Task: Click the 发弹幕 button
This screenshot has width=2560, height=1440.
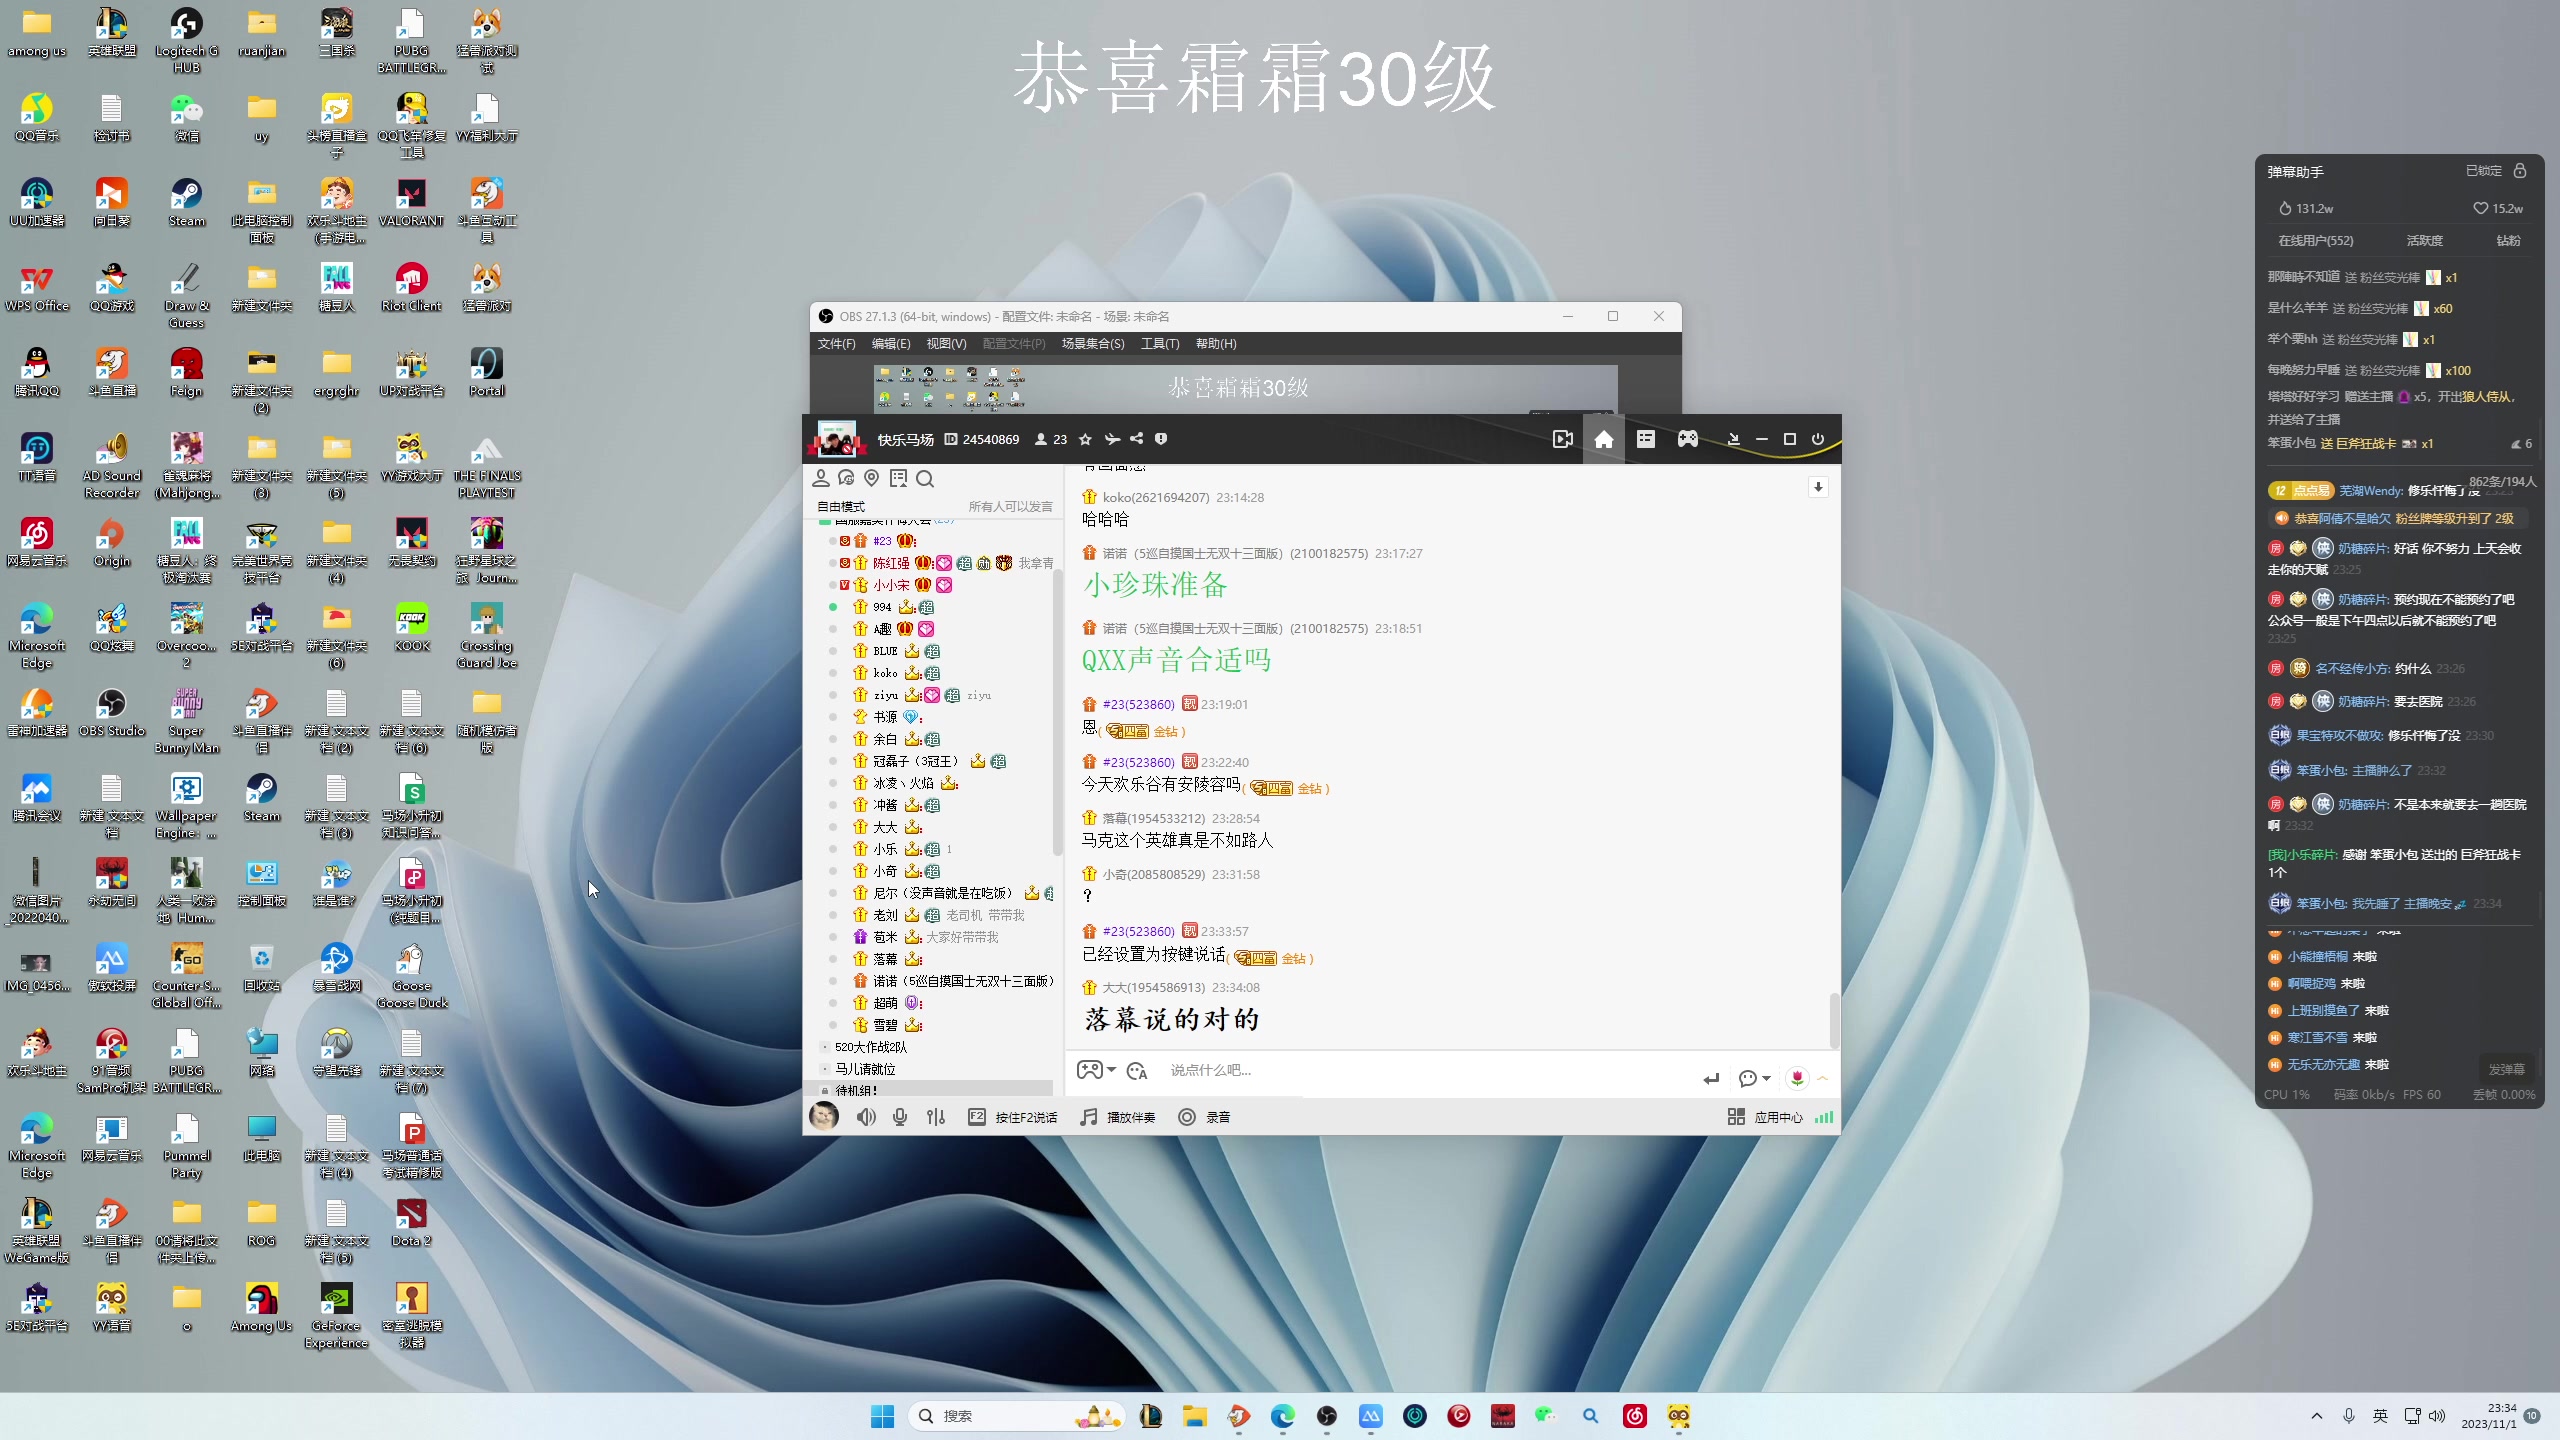Action: point(2506,1069)
